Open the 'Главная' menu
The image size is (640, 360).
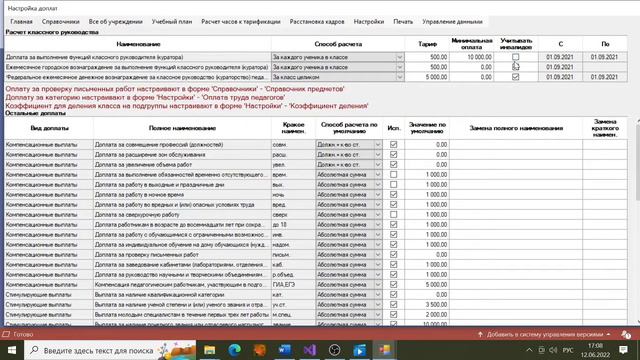pos(21,22)
